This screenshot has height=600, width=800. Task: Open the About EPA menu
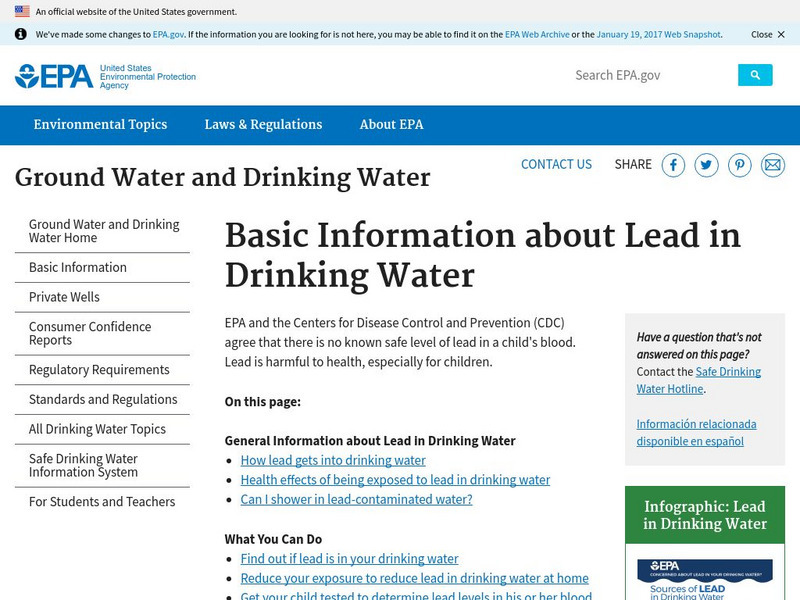point(391,124)
